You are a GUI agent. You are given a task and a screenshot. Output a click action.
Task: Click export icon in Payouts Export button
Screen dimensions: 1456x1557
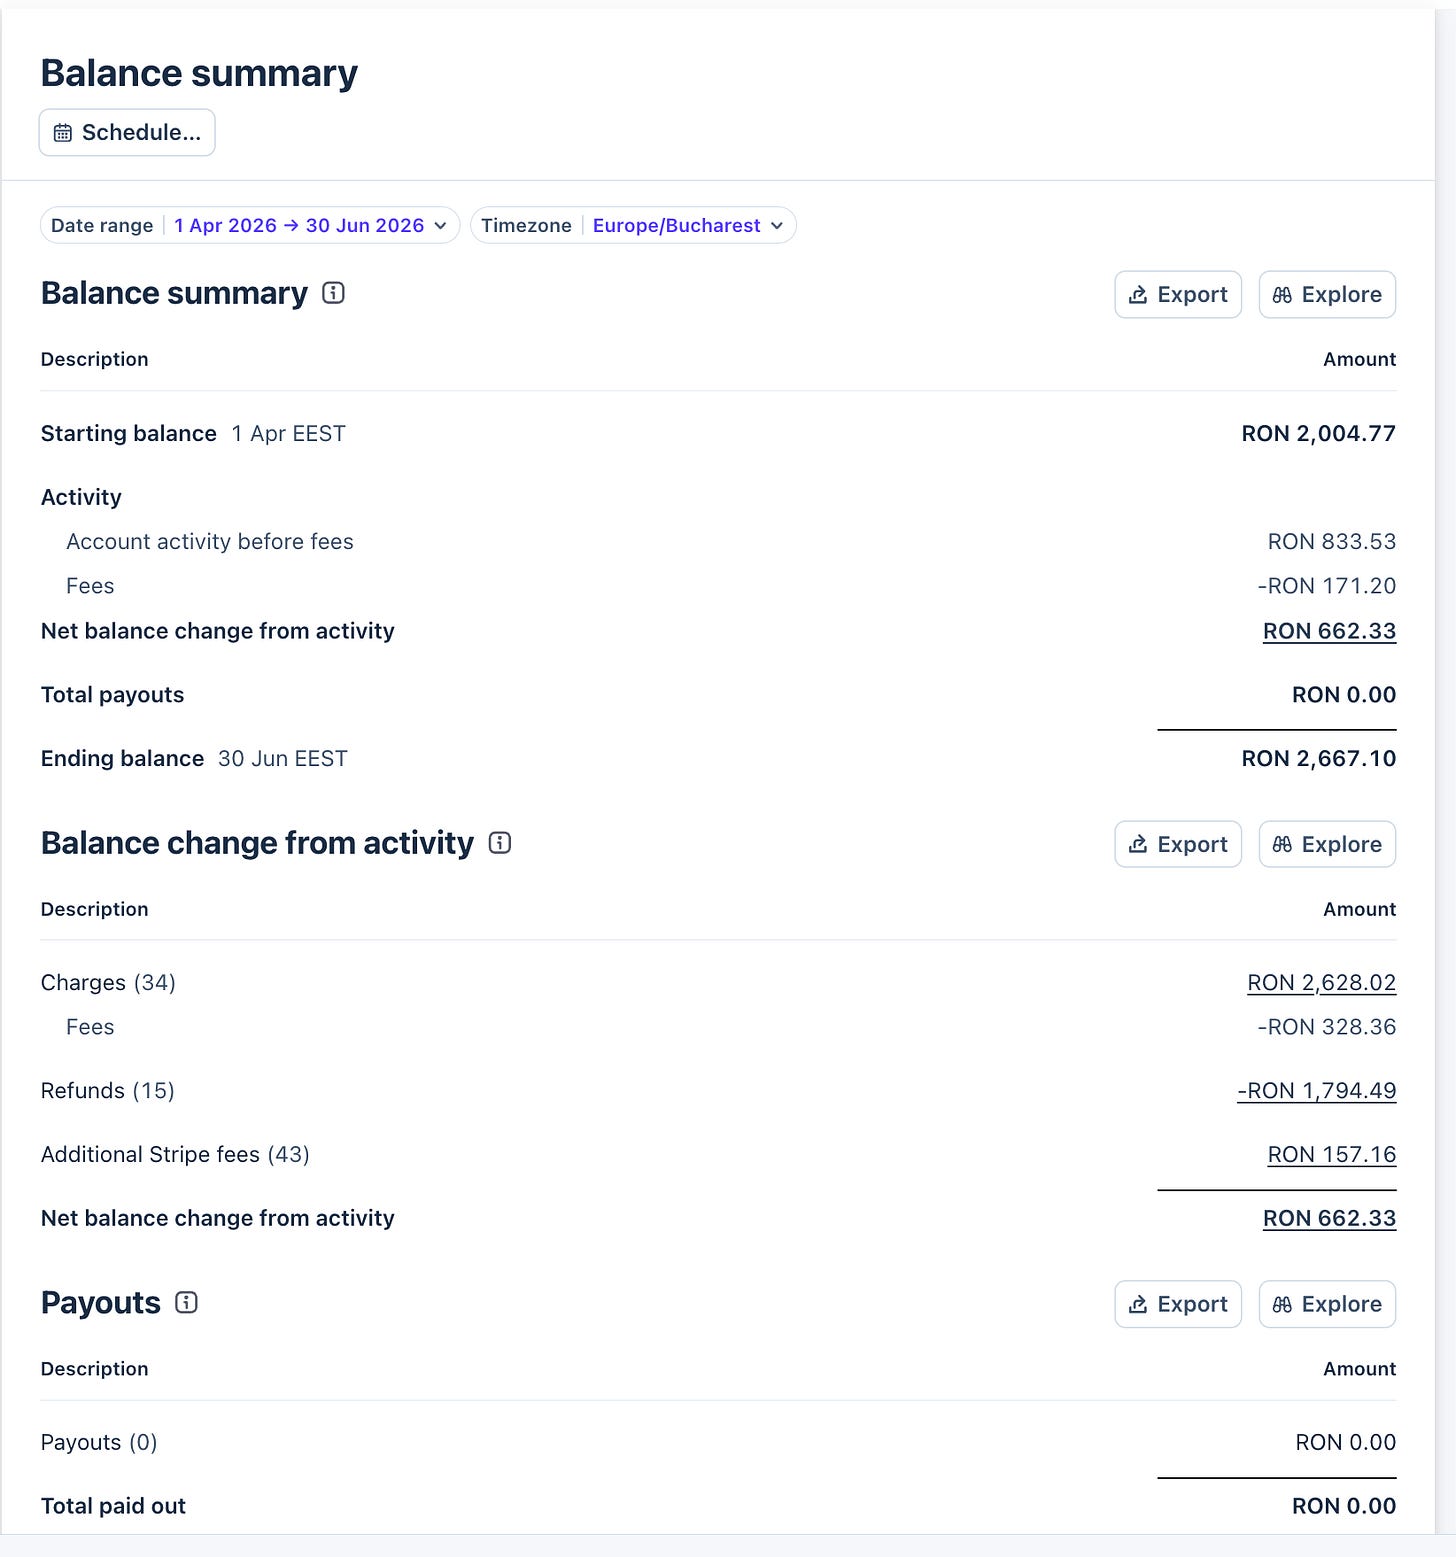tap(1138, 1304)
